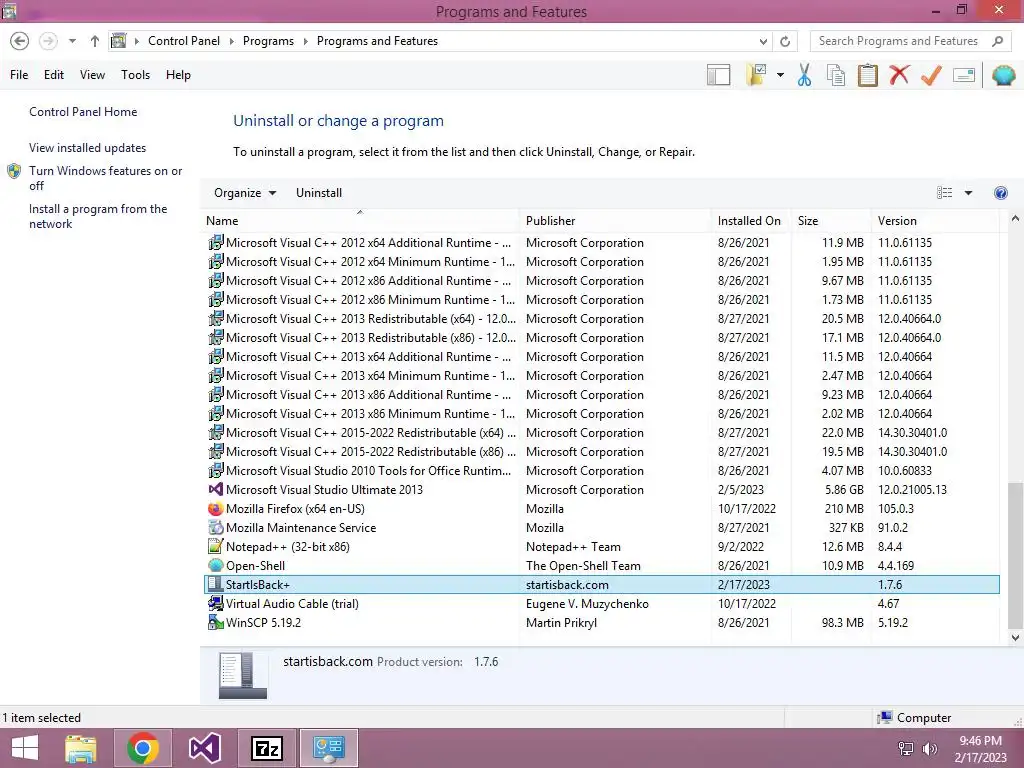This screenshot has height=768, width=1024.
Task: Refresh the Programs and Features list
Action: coord(785,41)
